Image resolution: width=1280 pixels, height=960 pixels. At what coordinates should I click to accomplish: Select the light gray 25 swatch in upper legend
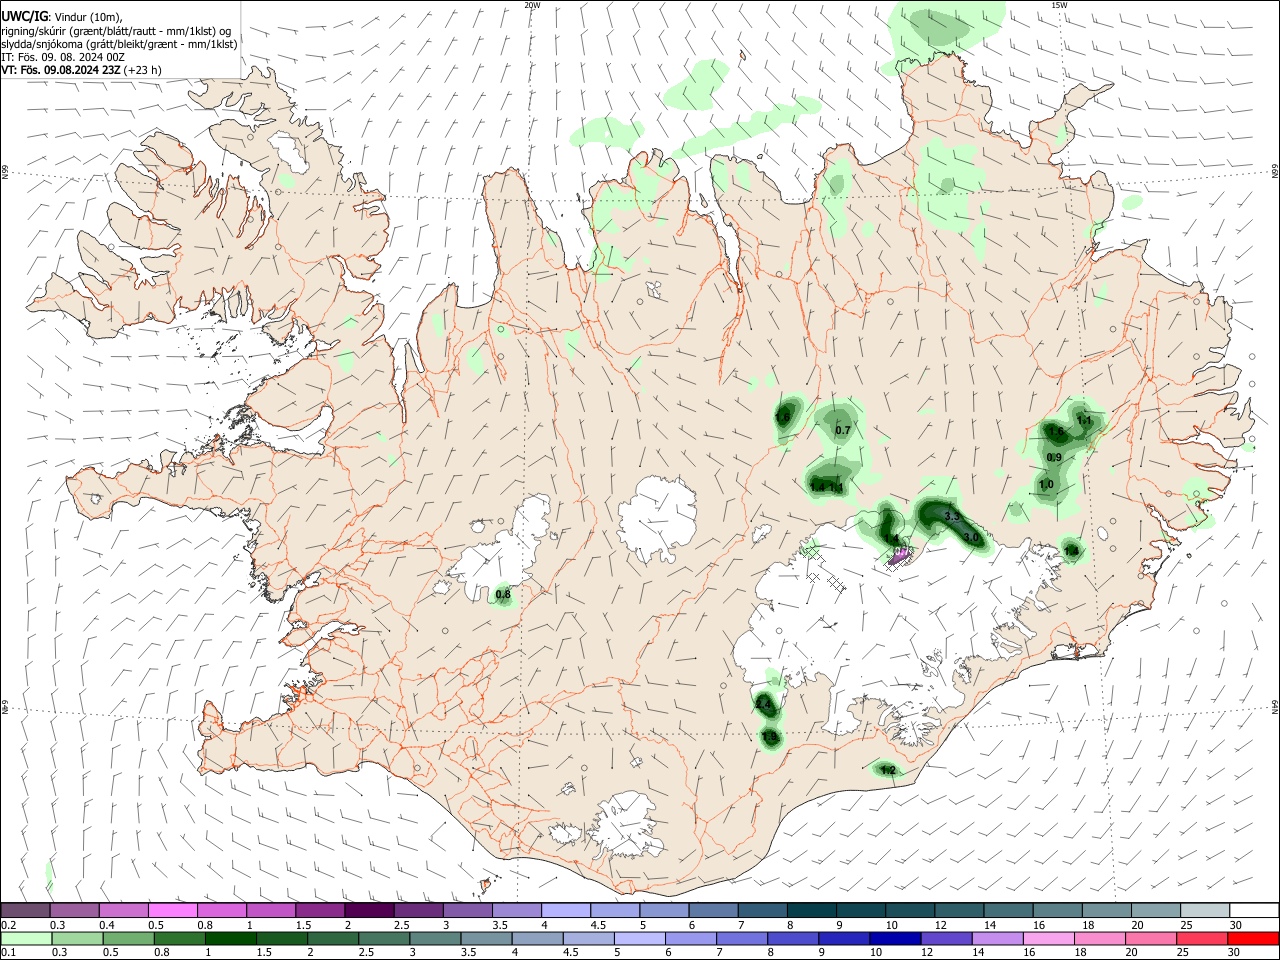[x=1204, y=910]
